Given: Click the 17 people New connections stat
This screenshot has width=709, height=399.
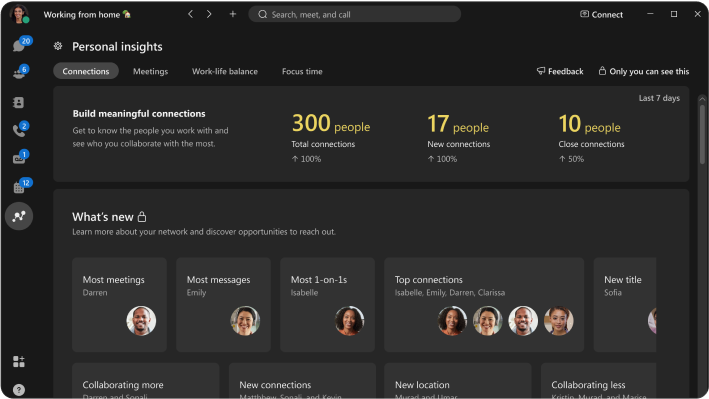Looking at the screenshot, I should tap(458, 138).
